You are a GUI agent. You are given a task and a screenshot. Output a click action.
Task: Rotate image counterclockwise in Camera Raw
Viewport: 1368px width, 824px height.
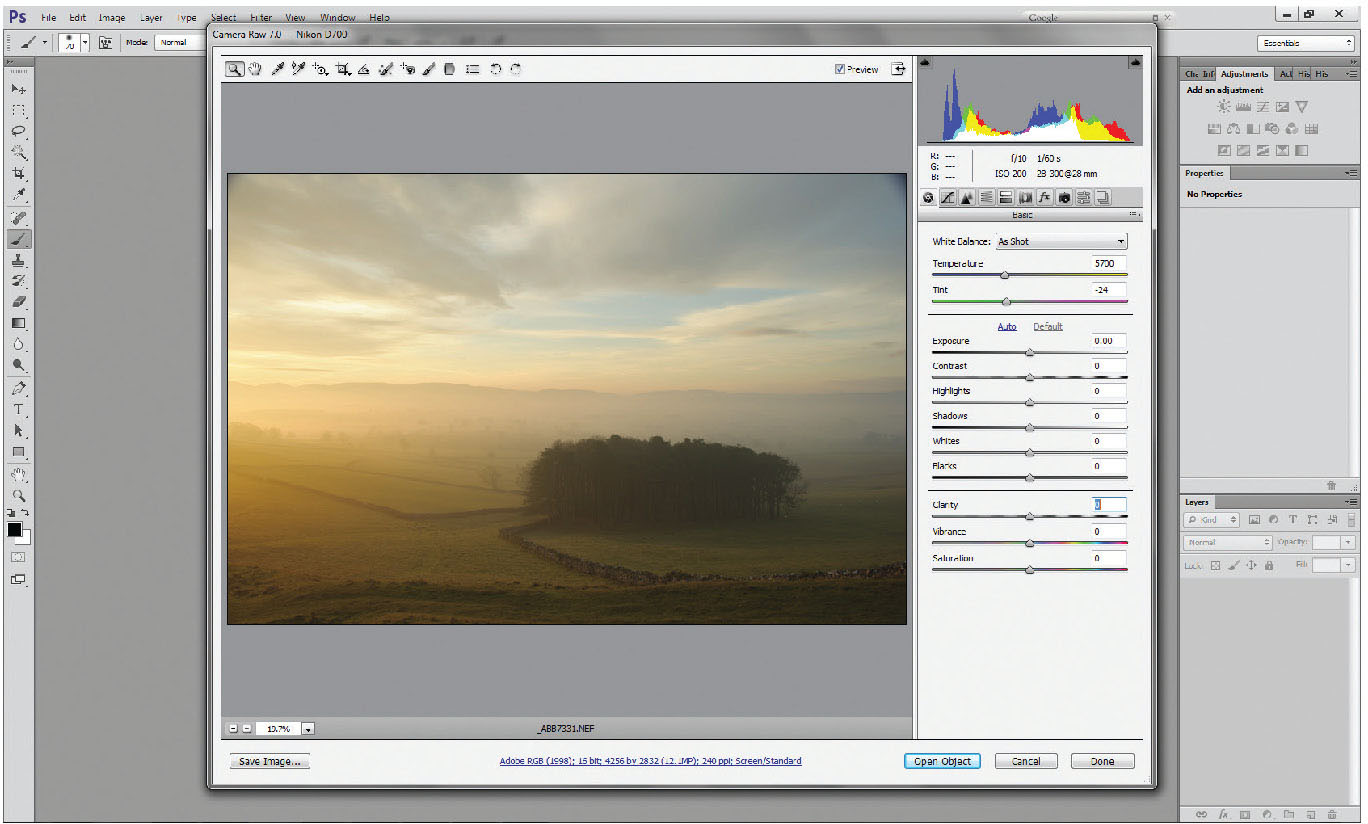coord(495,69)
